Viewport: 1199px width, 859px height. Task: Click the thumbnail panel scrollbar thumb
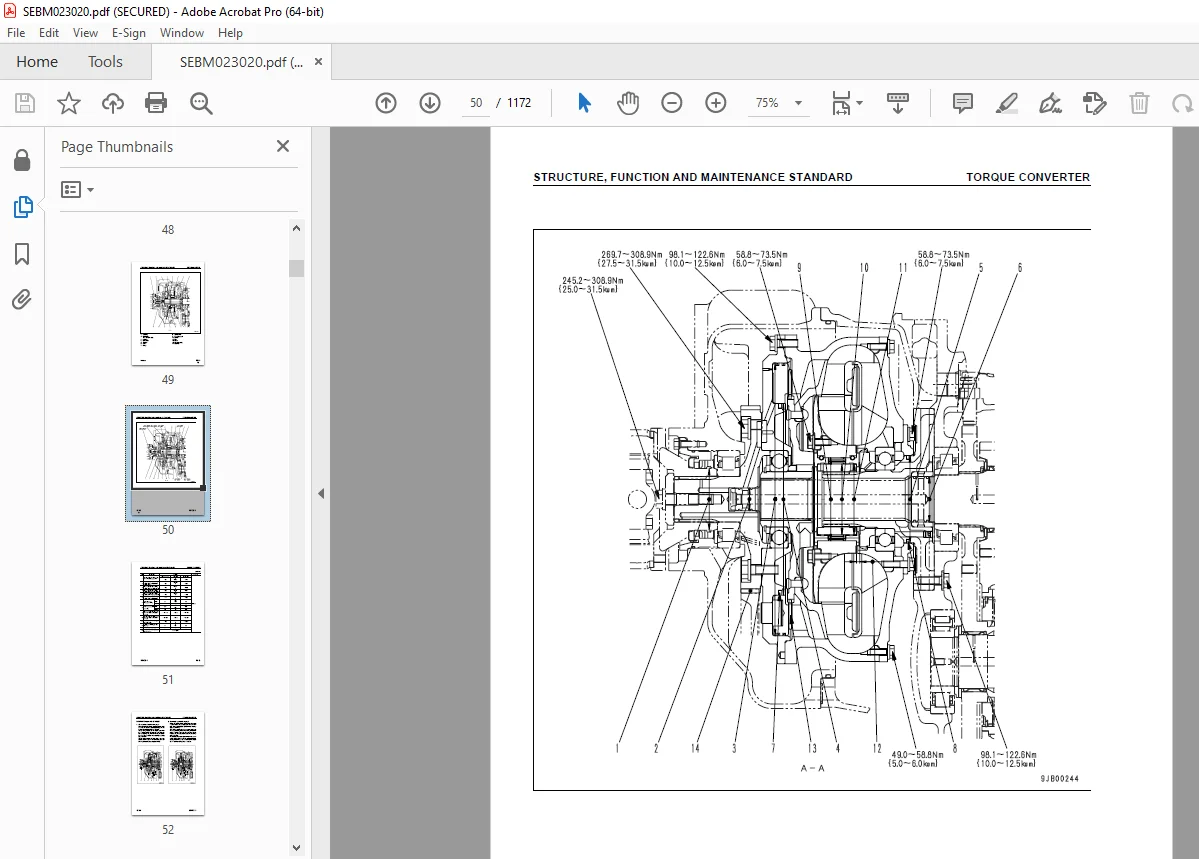(297, 268)
